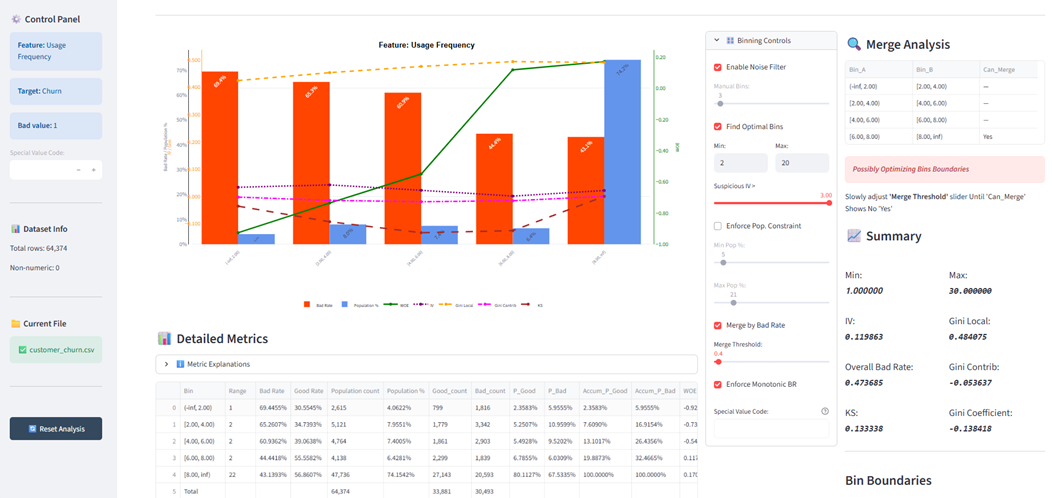Click the Merge Threshold slider handle

click(x=716, y=362)
